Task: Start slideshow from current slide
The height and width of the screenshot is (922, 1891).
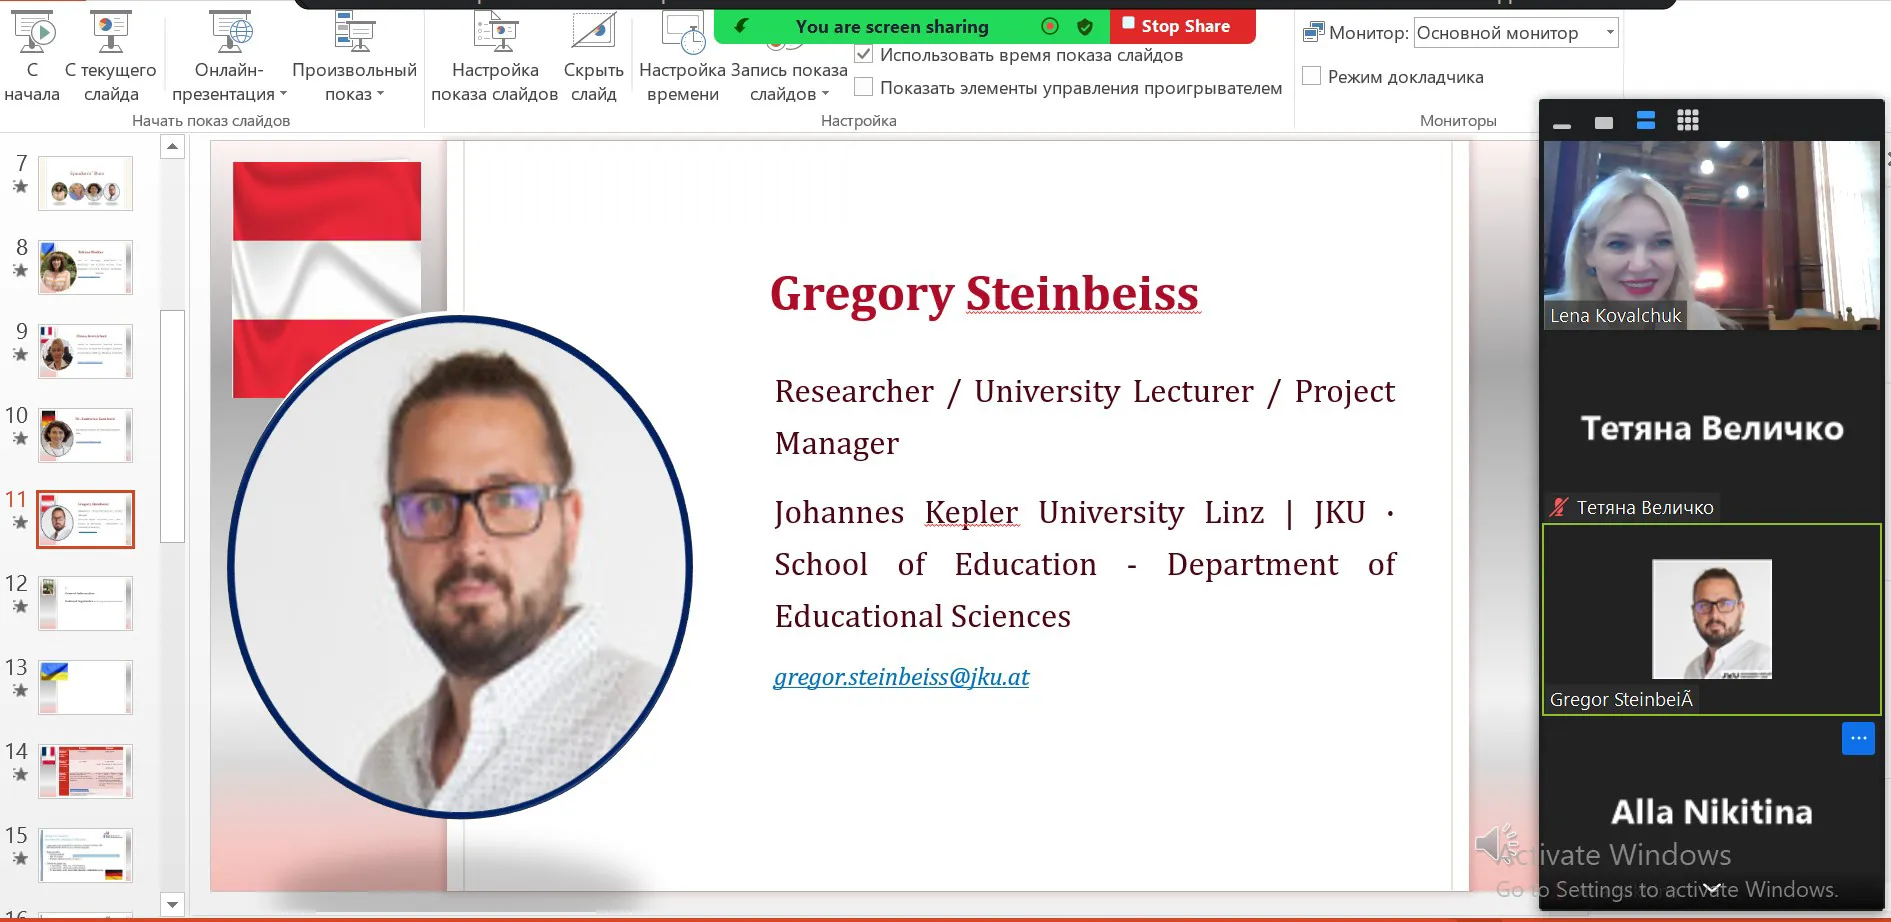Action: (110, 34)
